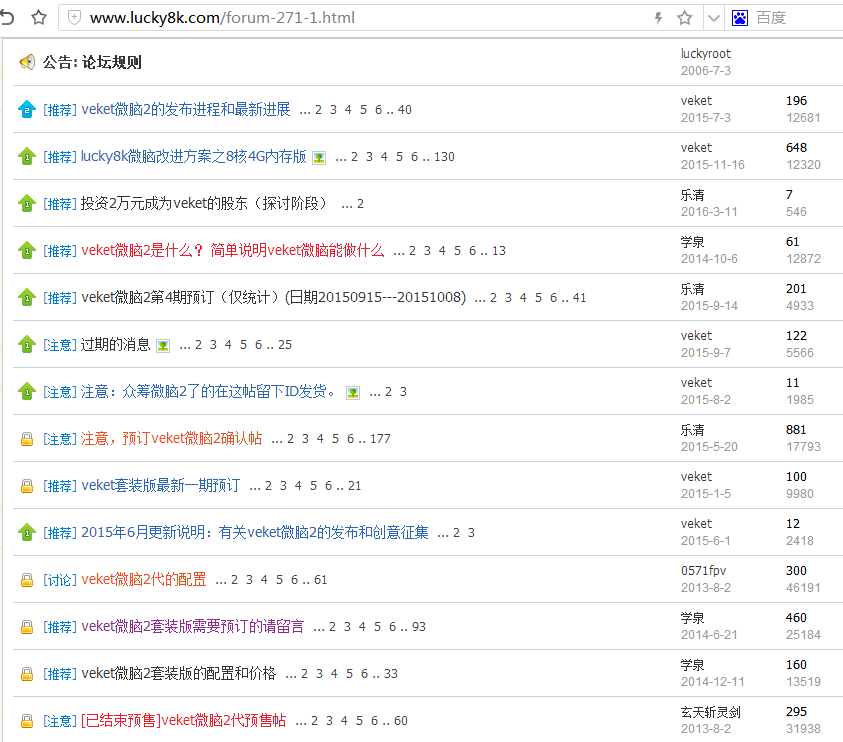843x742 pixels.
Task: Open the 论坛规则 announcement link
Action: click(111, 62)
